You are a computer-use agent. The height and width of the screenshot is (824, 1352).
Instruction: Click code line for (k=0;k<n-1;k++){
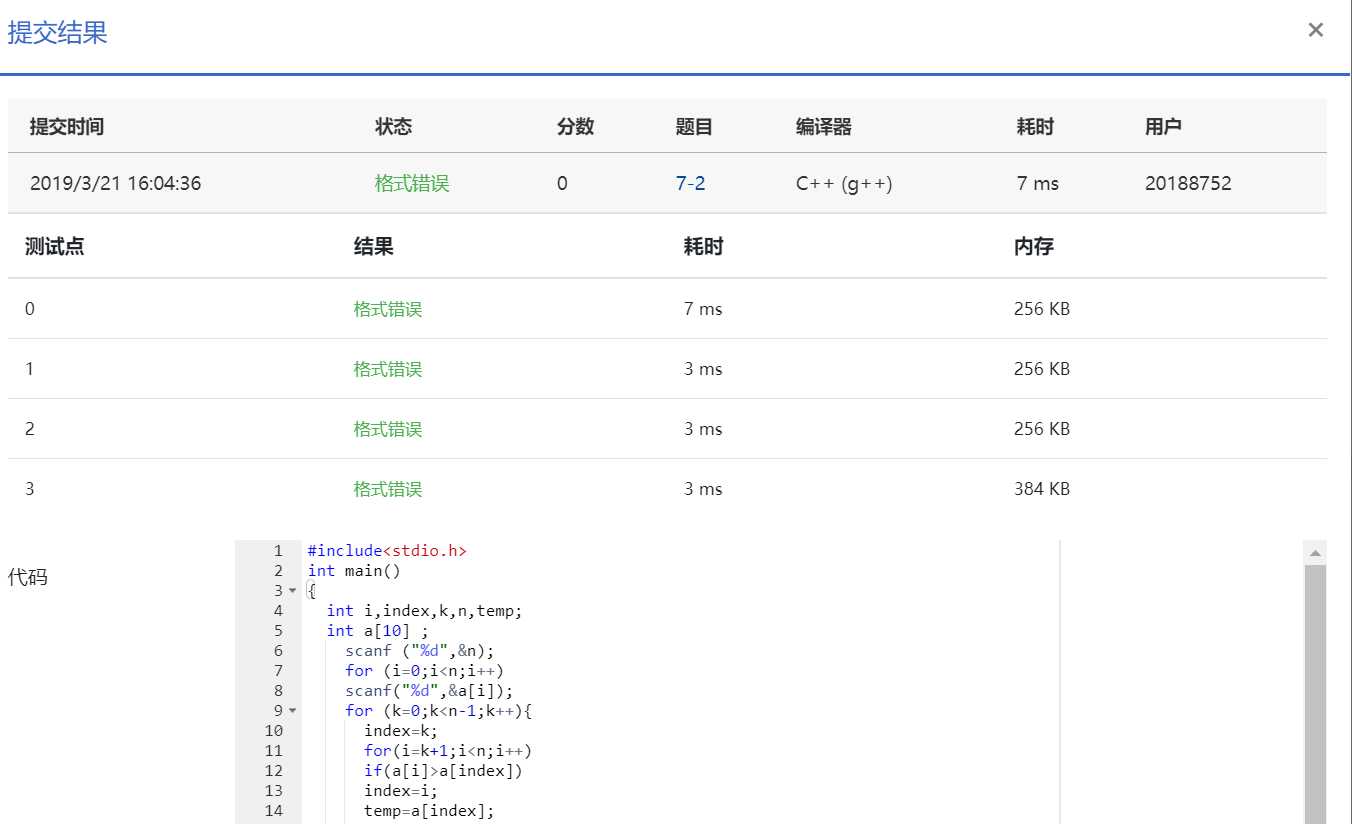(x=438, y=711)
